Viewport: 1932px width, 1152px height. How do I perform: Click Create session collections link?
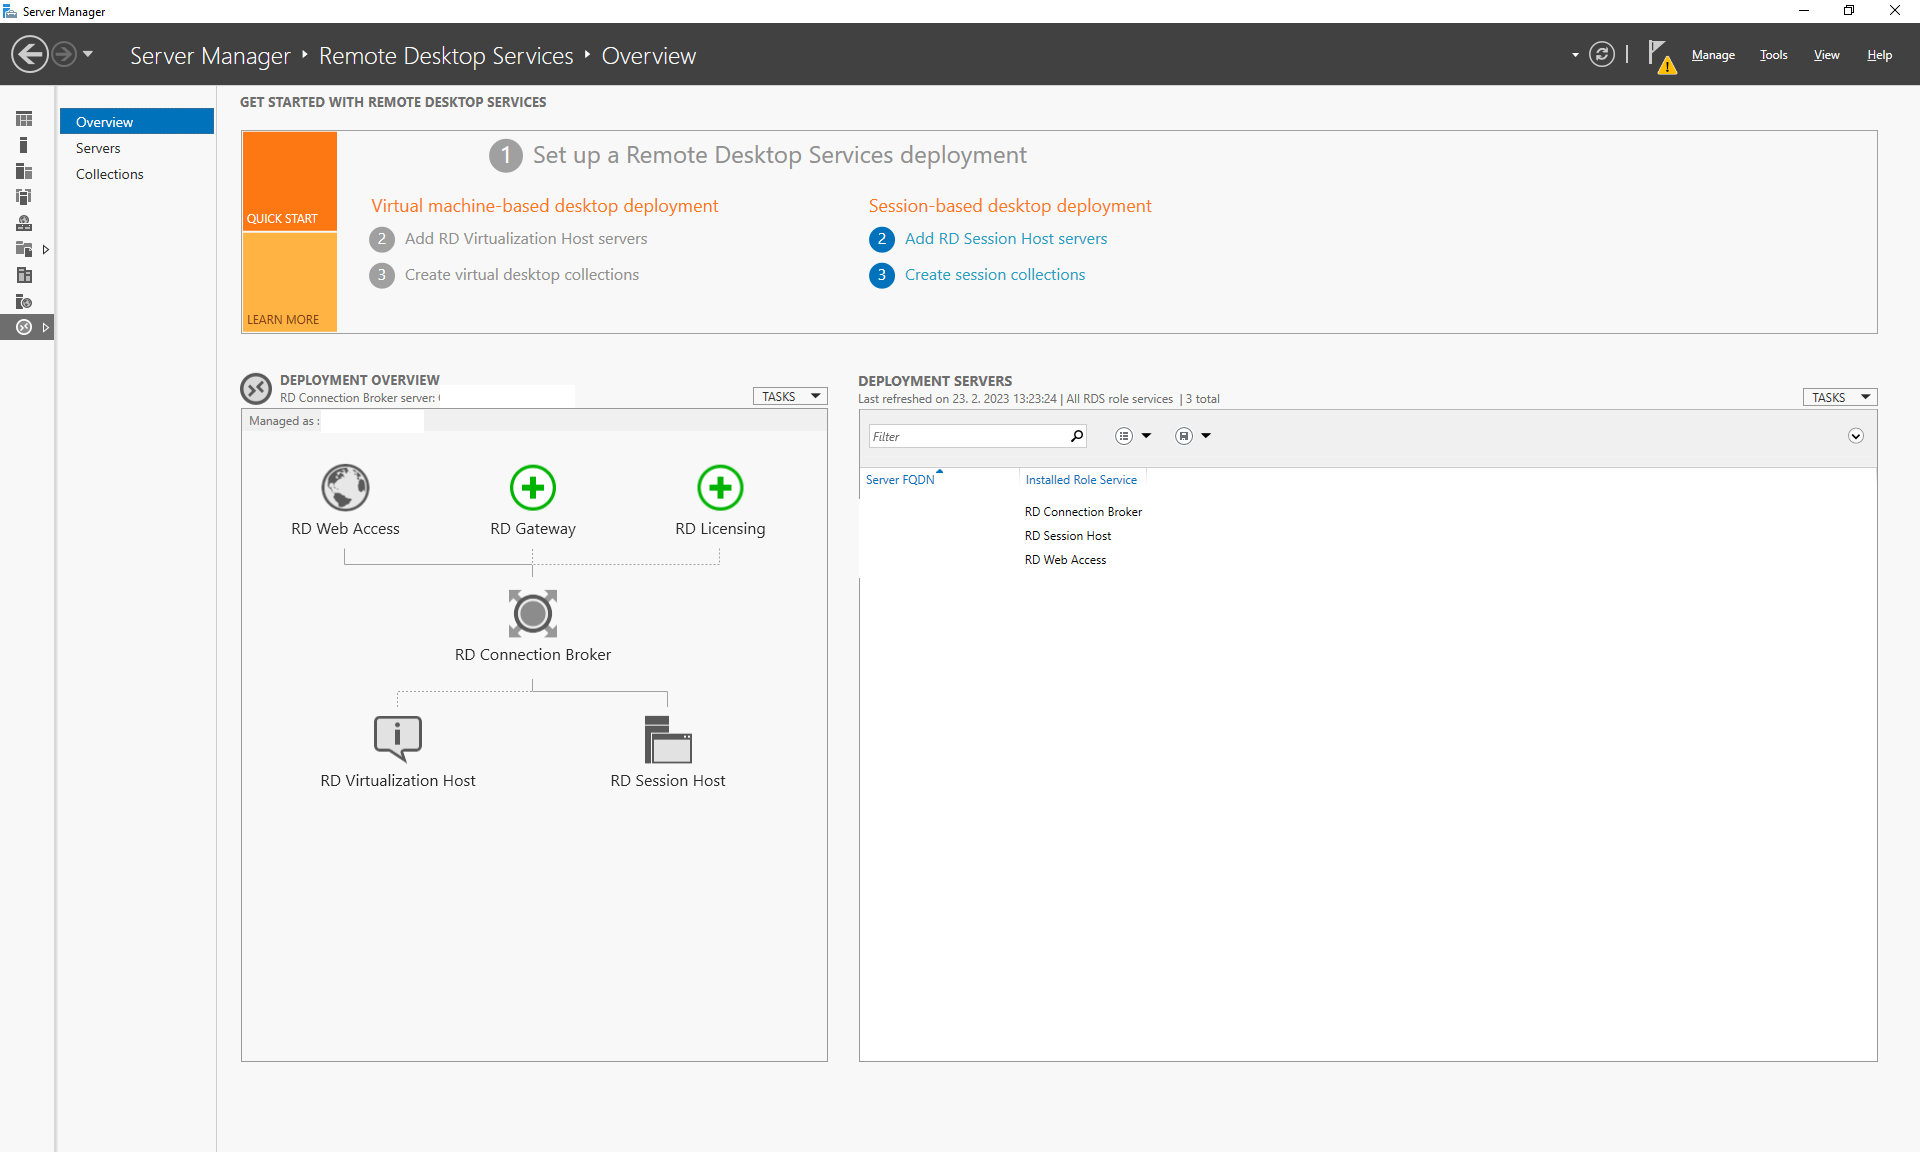click(x=994, y=275)
